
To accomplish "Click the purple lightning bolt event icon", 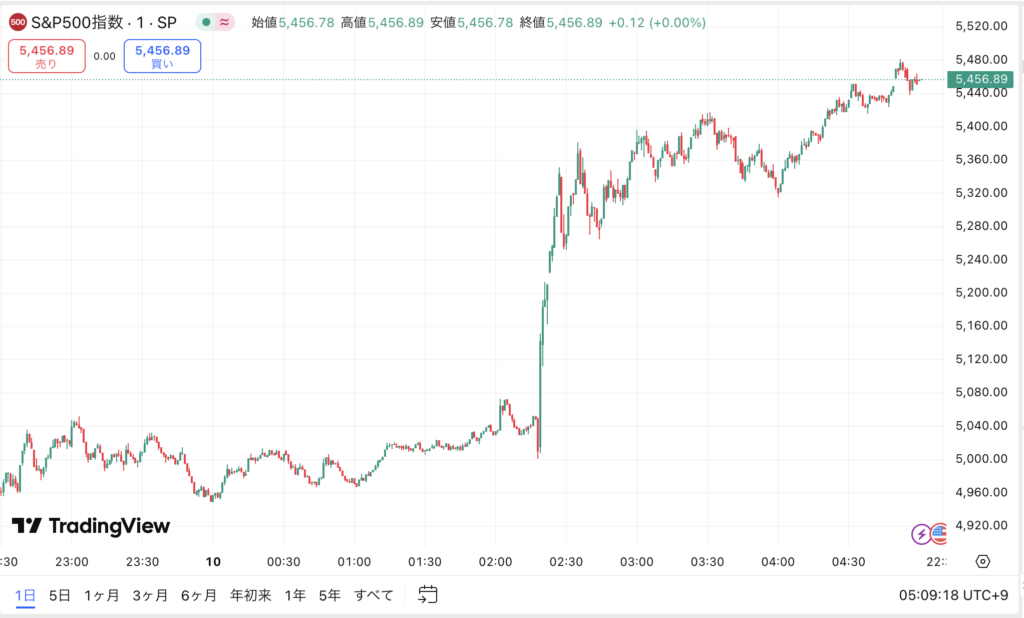I will coord(921,534).
